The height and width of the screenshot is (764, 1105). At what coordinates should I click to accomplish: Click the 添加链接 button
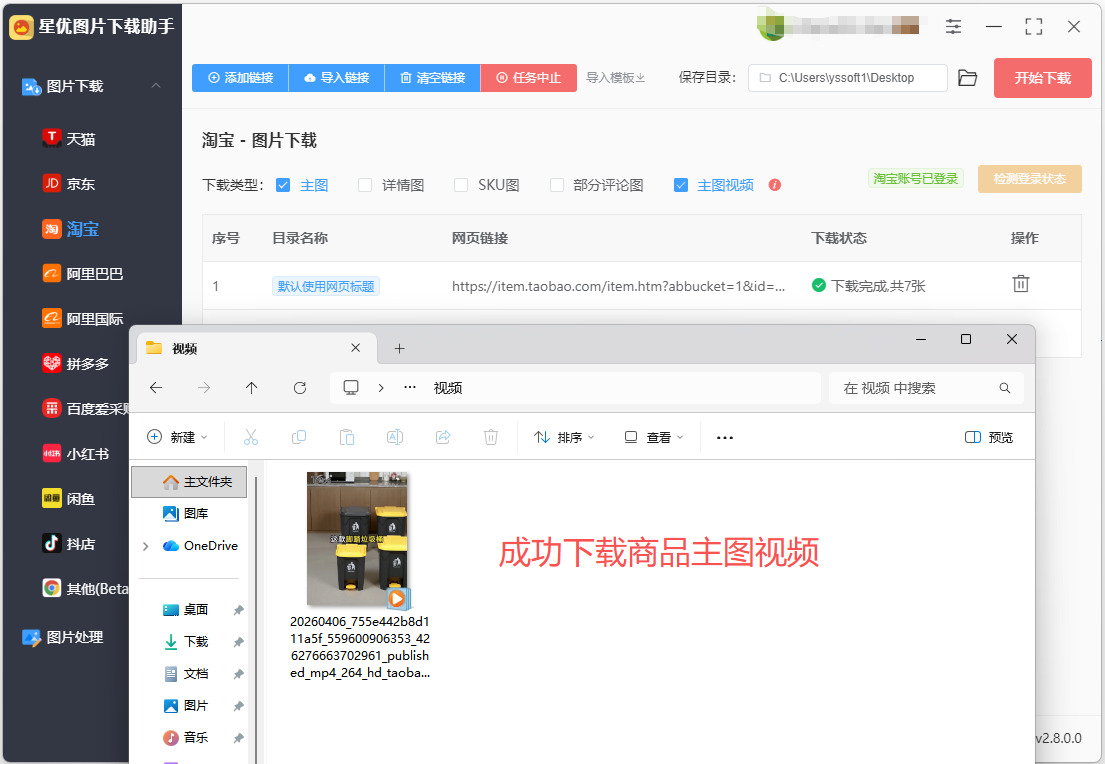coord(240,78)
